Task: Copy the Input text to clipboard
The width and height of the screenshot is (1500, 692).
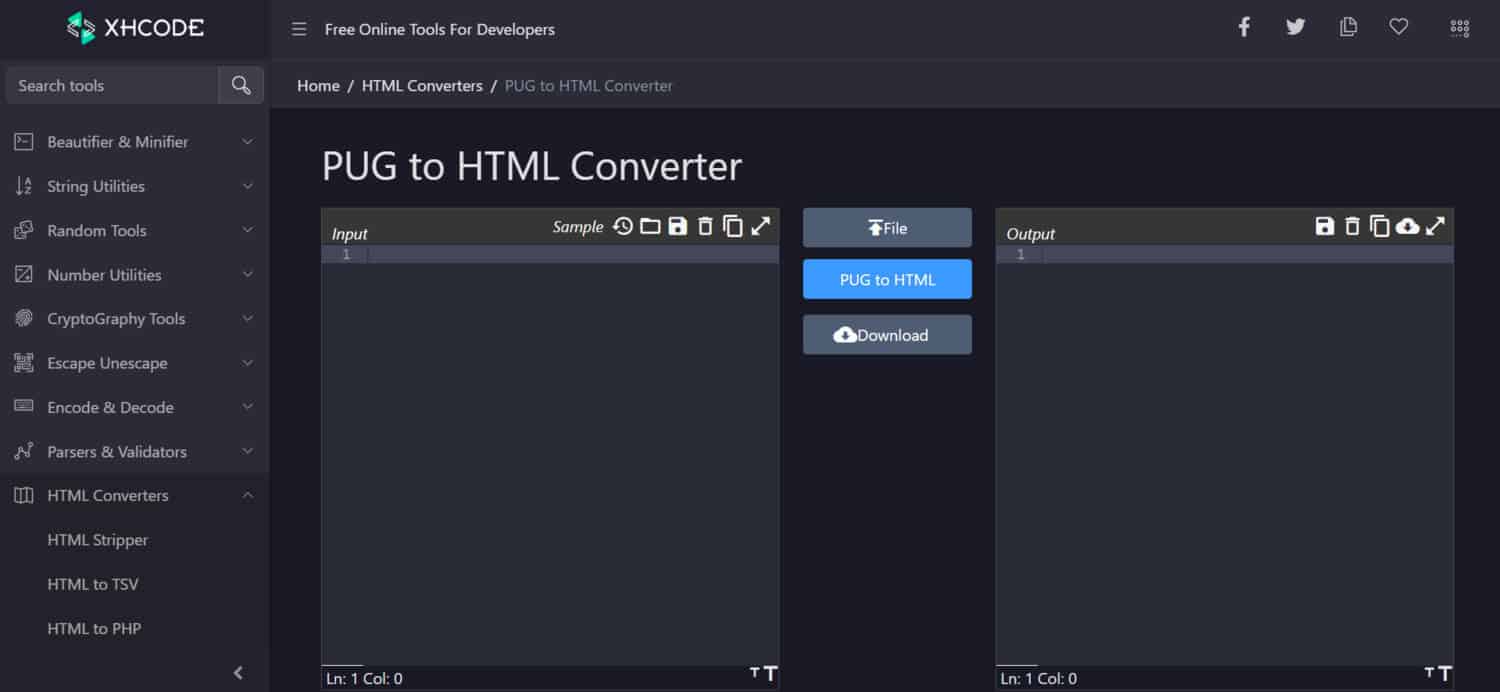Action: click(733, 226)
